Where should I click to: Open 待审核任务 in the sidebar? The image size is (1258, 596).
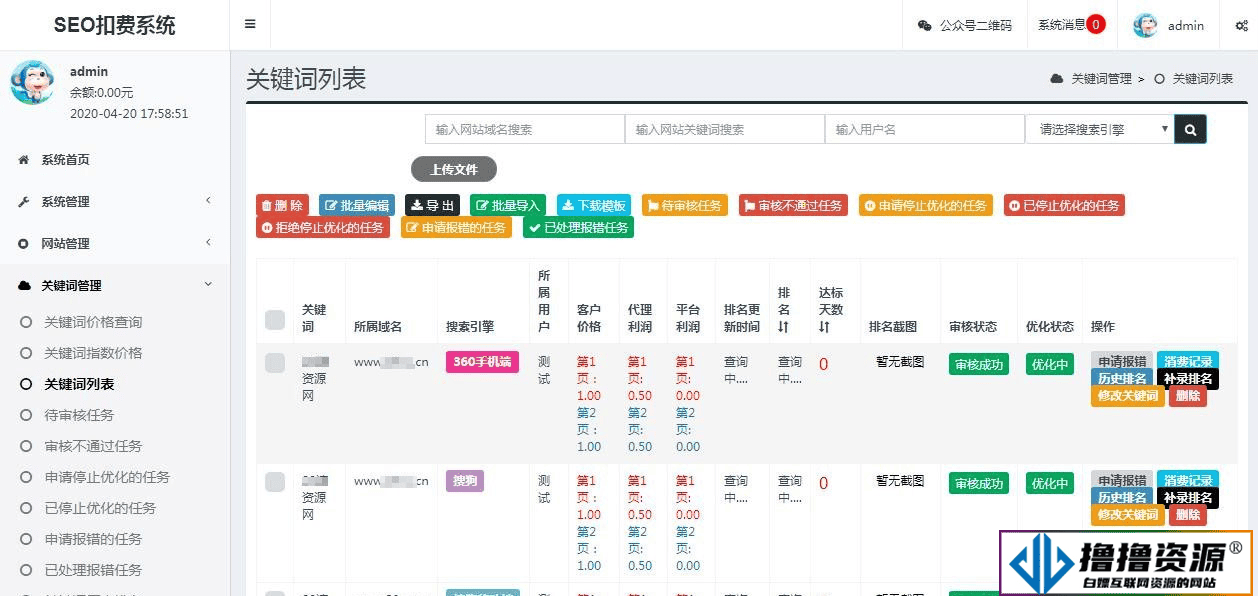point(79,415)
